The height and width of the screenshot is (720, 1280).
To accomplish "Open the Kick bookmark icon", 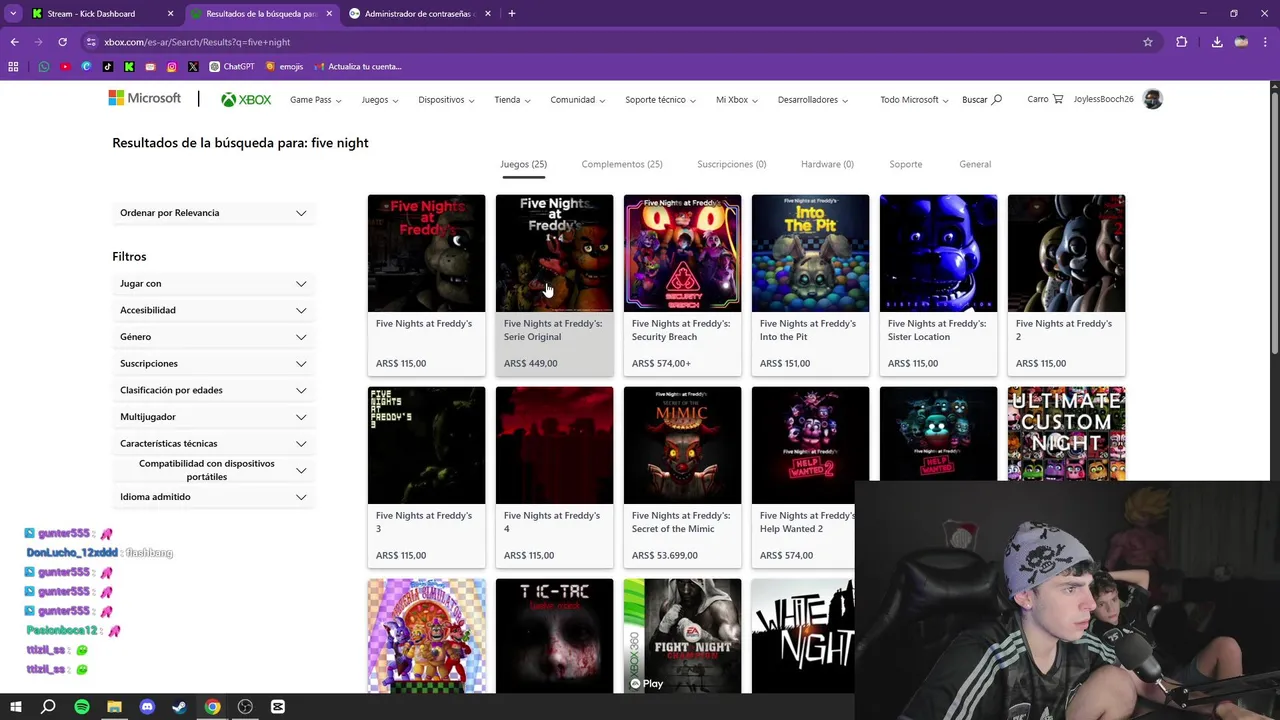I will coord(129,67).
